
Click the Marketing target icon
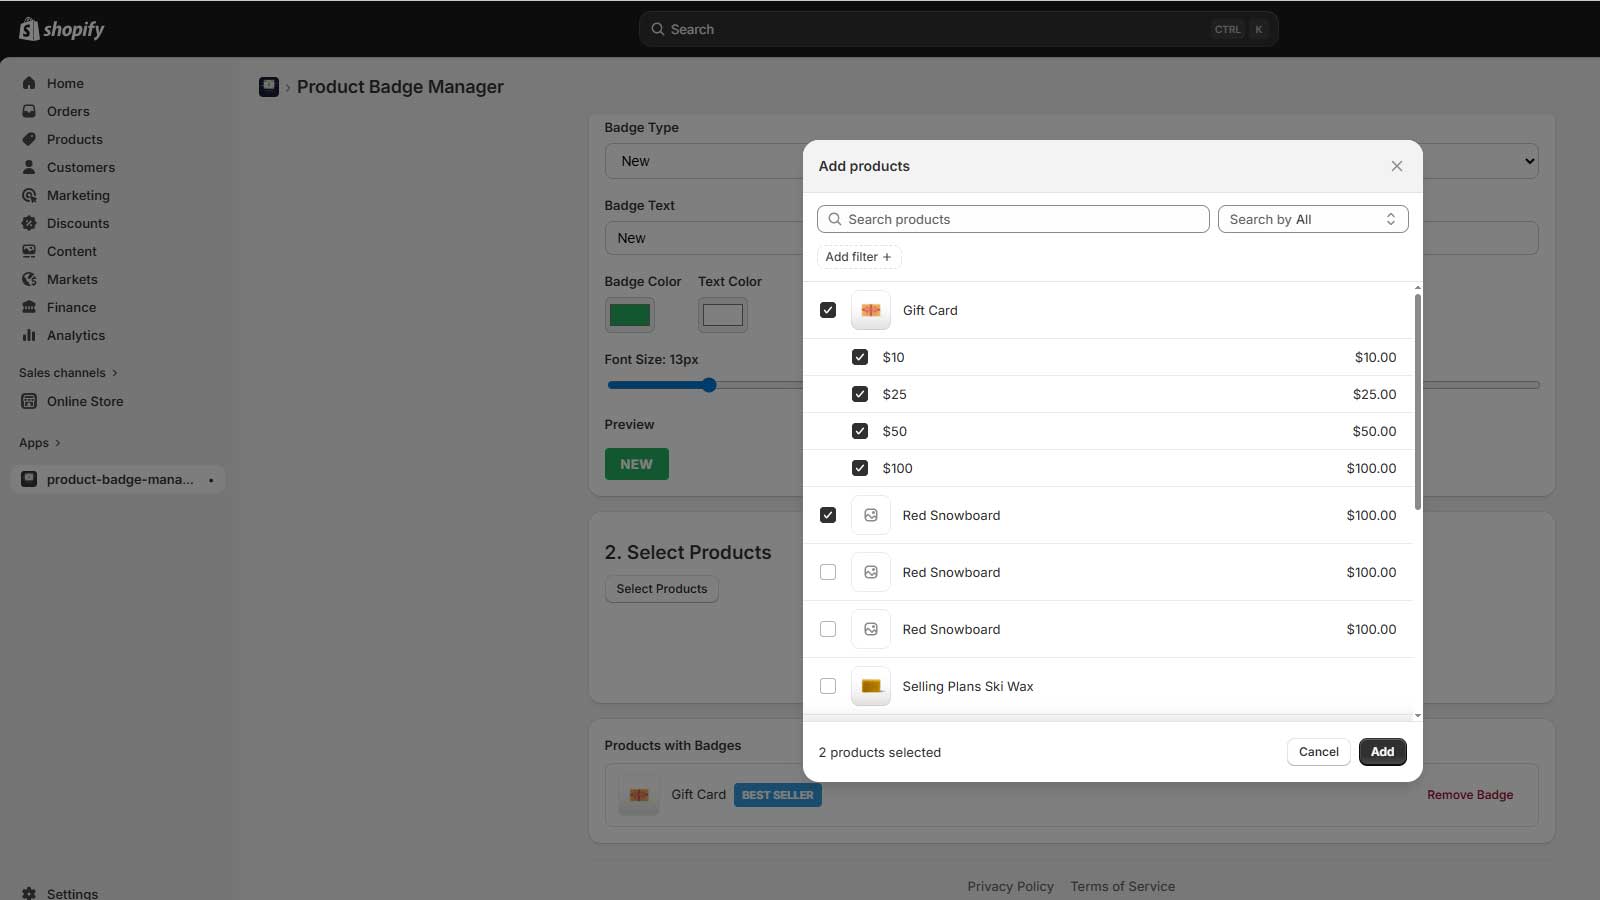coord(29,195)
